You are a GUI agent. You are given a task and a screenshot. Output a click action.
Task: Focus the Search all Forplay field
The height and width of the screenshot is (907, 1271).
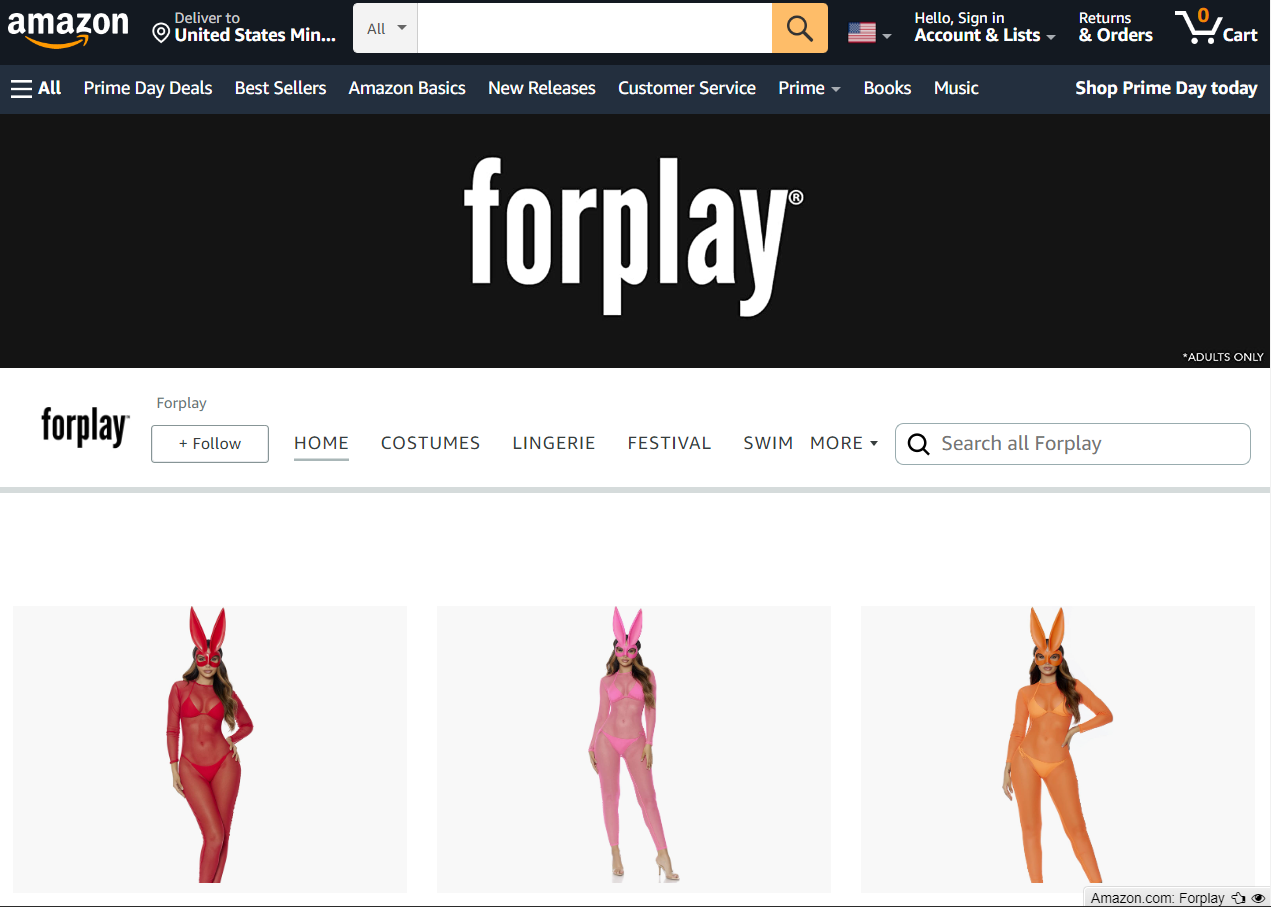(1072, 444)
